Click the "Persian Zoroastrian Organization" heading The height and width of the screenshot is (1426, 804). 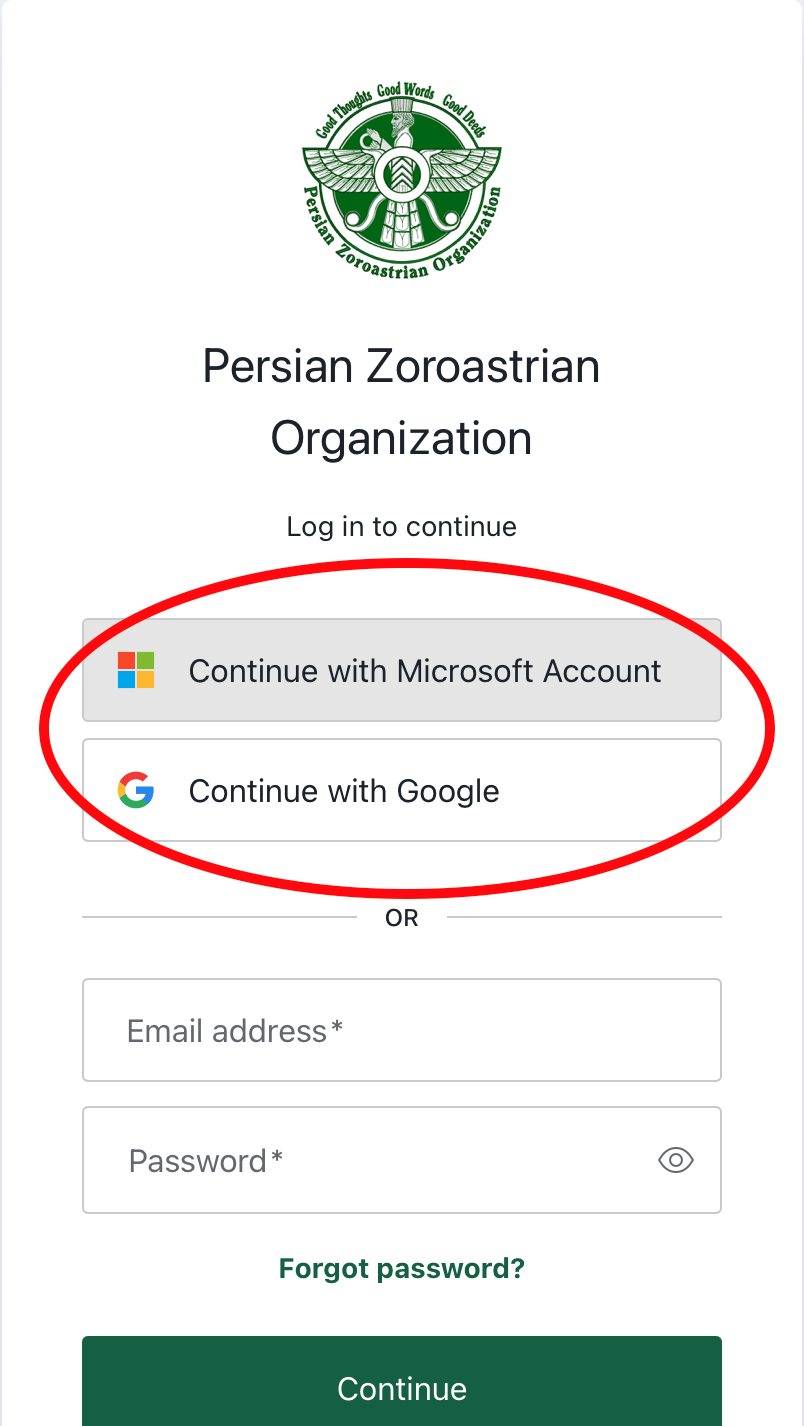[401, 402]
